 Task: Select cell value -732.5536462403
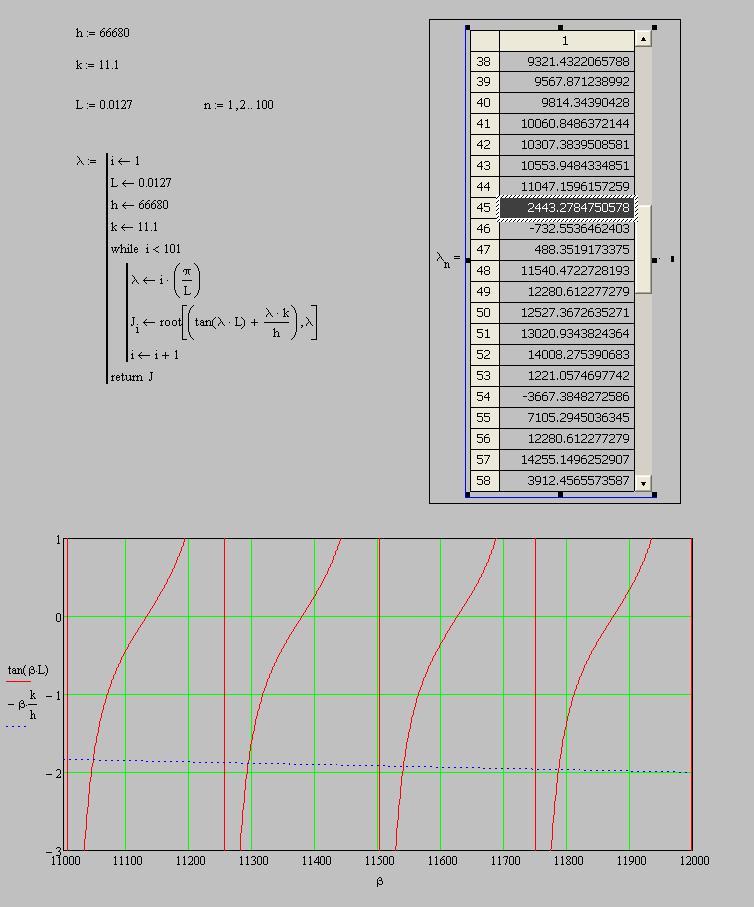pyautogui.click(x=567, y=228)
